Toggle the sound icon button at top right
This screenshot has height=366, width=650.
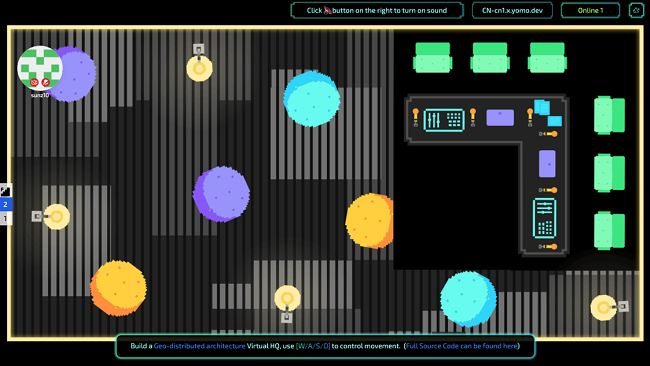coord(636,10)
